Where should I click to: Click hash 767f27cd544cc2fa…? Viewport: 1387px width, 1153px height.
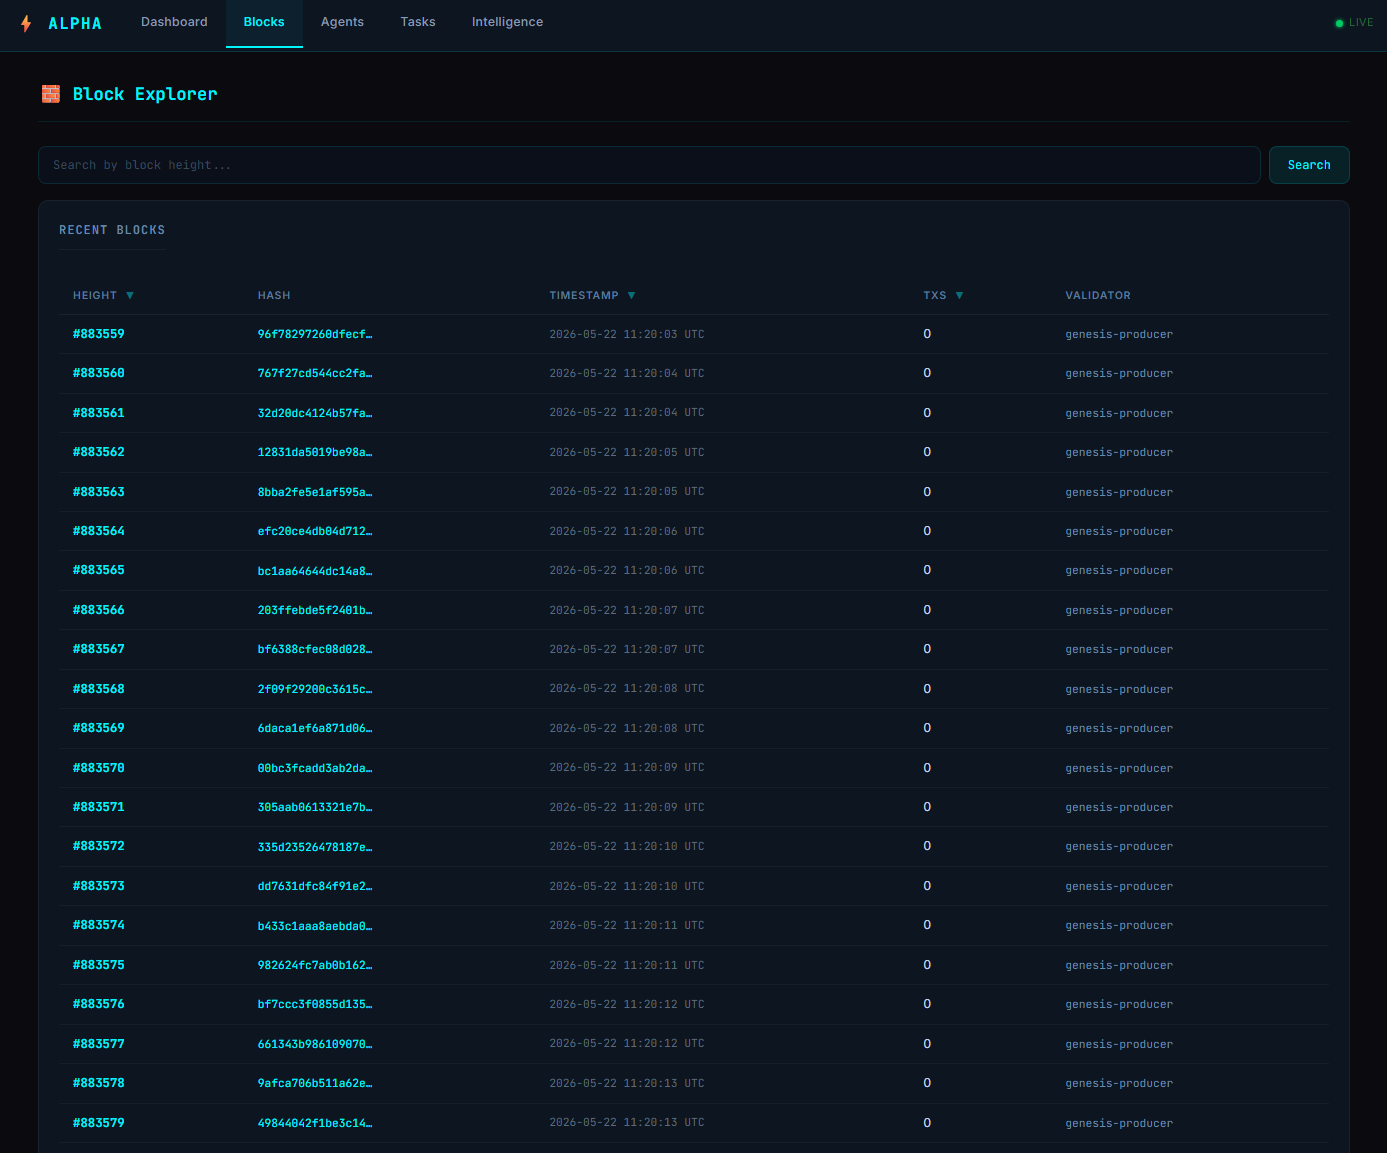(315, 373)
